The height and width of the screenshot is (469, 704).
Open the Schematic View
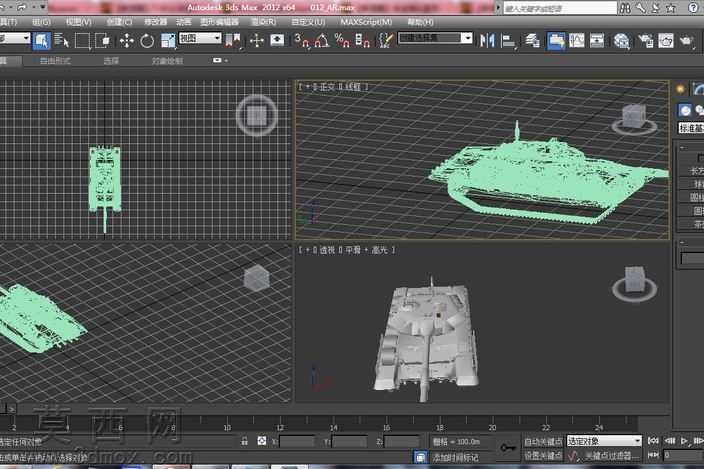pyautogui.click(x=597, y=41)
